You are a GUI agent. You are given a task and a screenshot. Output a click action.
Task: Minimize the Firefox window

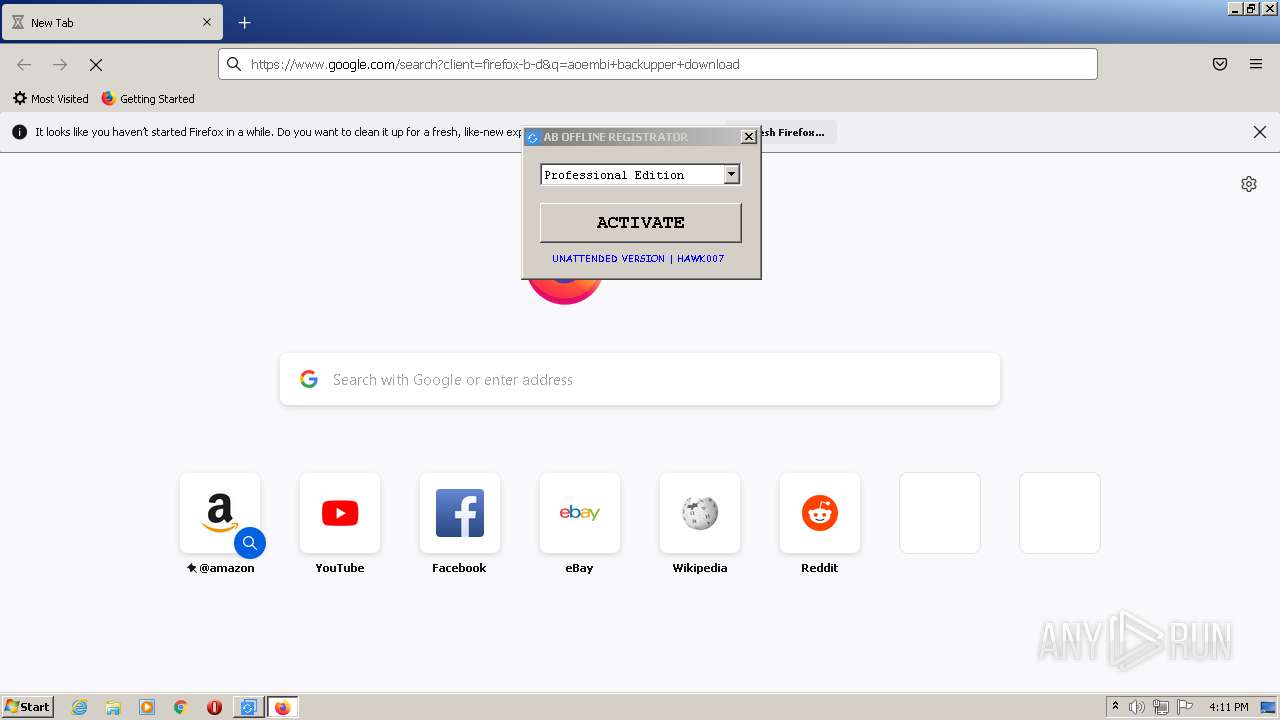coord(1235,8)
